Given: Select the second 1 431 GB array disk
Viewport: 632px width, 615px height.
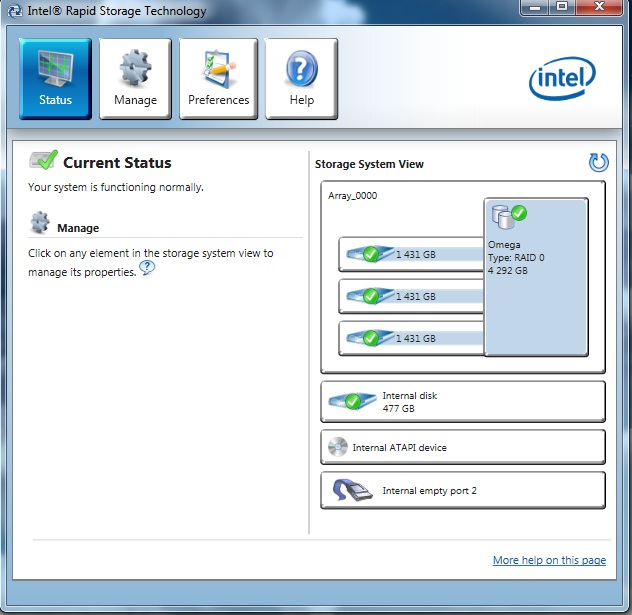Looking at the screenshot, I should pyautogui.click(x=411, y=296).
